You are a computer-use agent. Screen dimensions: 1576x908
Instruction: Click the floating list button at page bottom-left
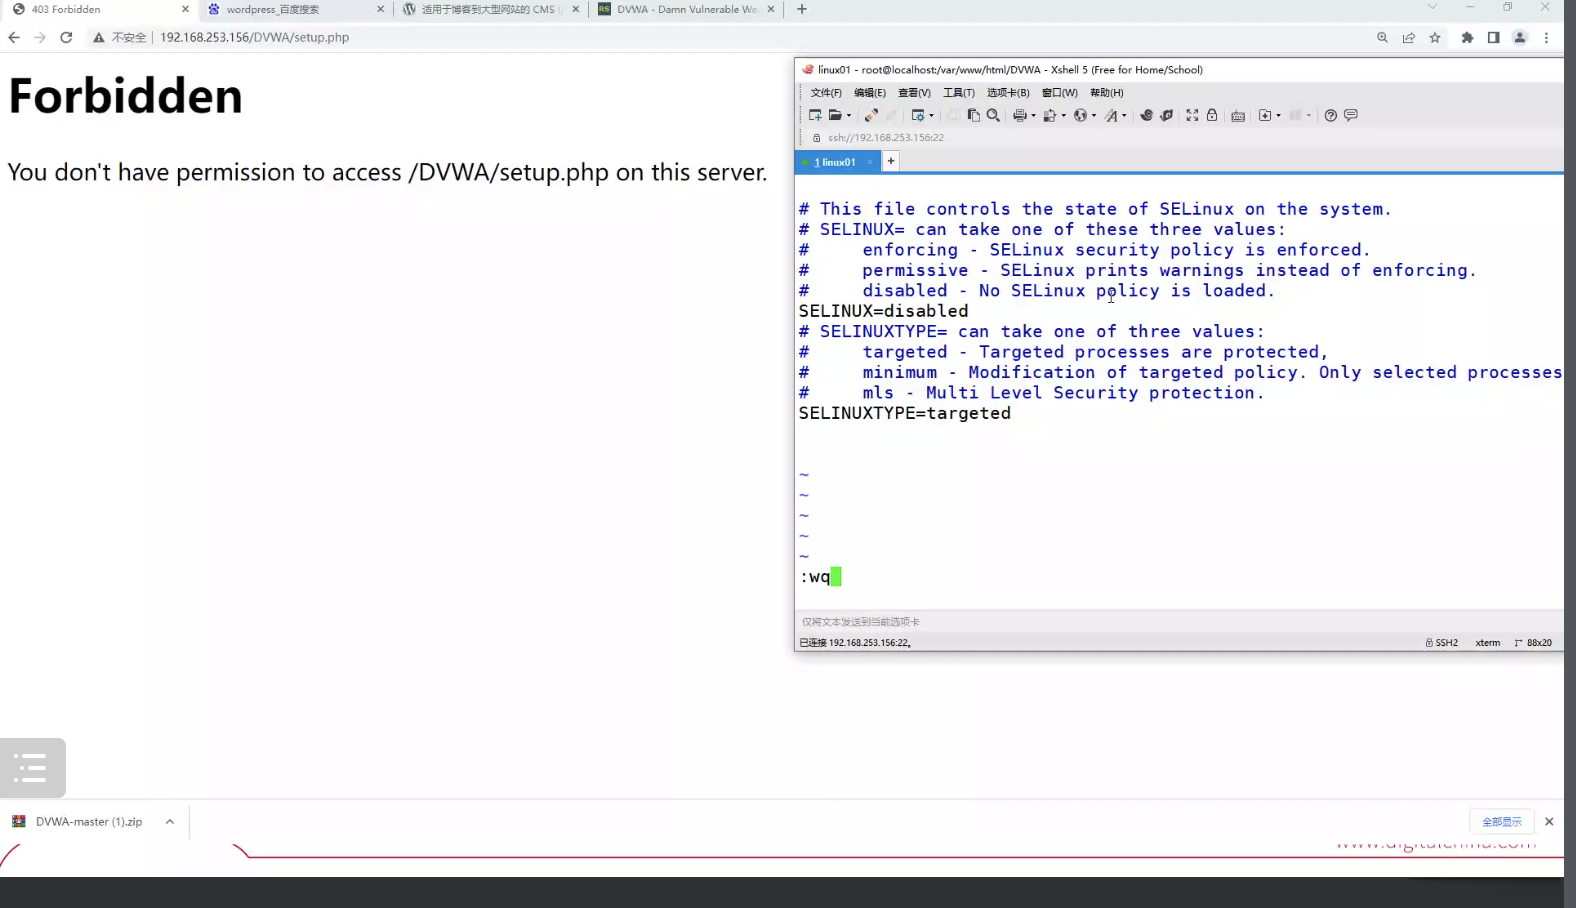coord(32,768)
